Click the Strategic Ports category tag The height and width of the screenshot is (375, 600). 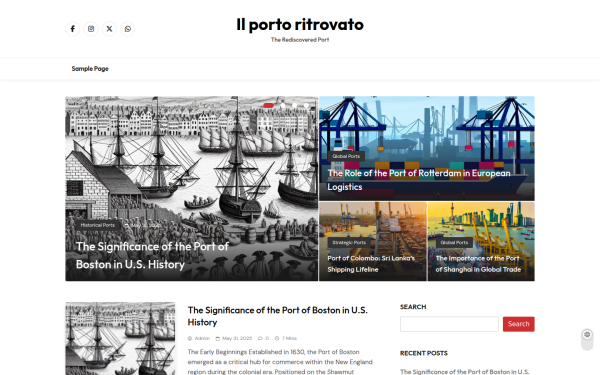click(349, 243)
